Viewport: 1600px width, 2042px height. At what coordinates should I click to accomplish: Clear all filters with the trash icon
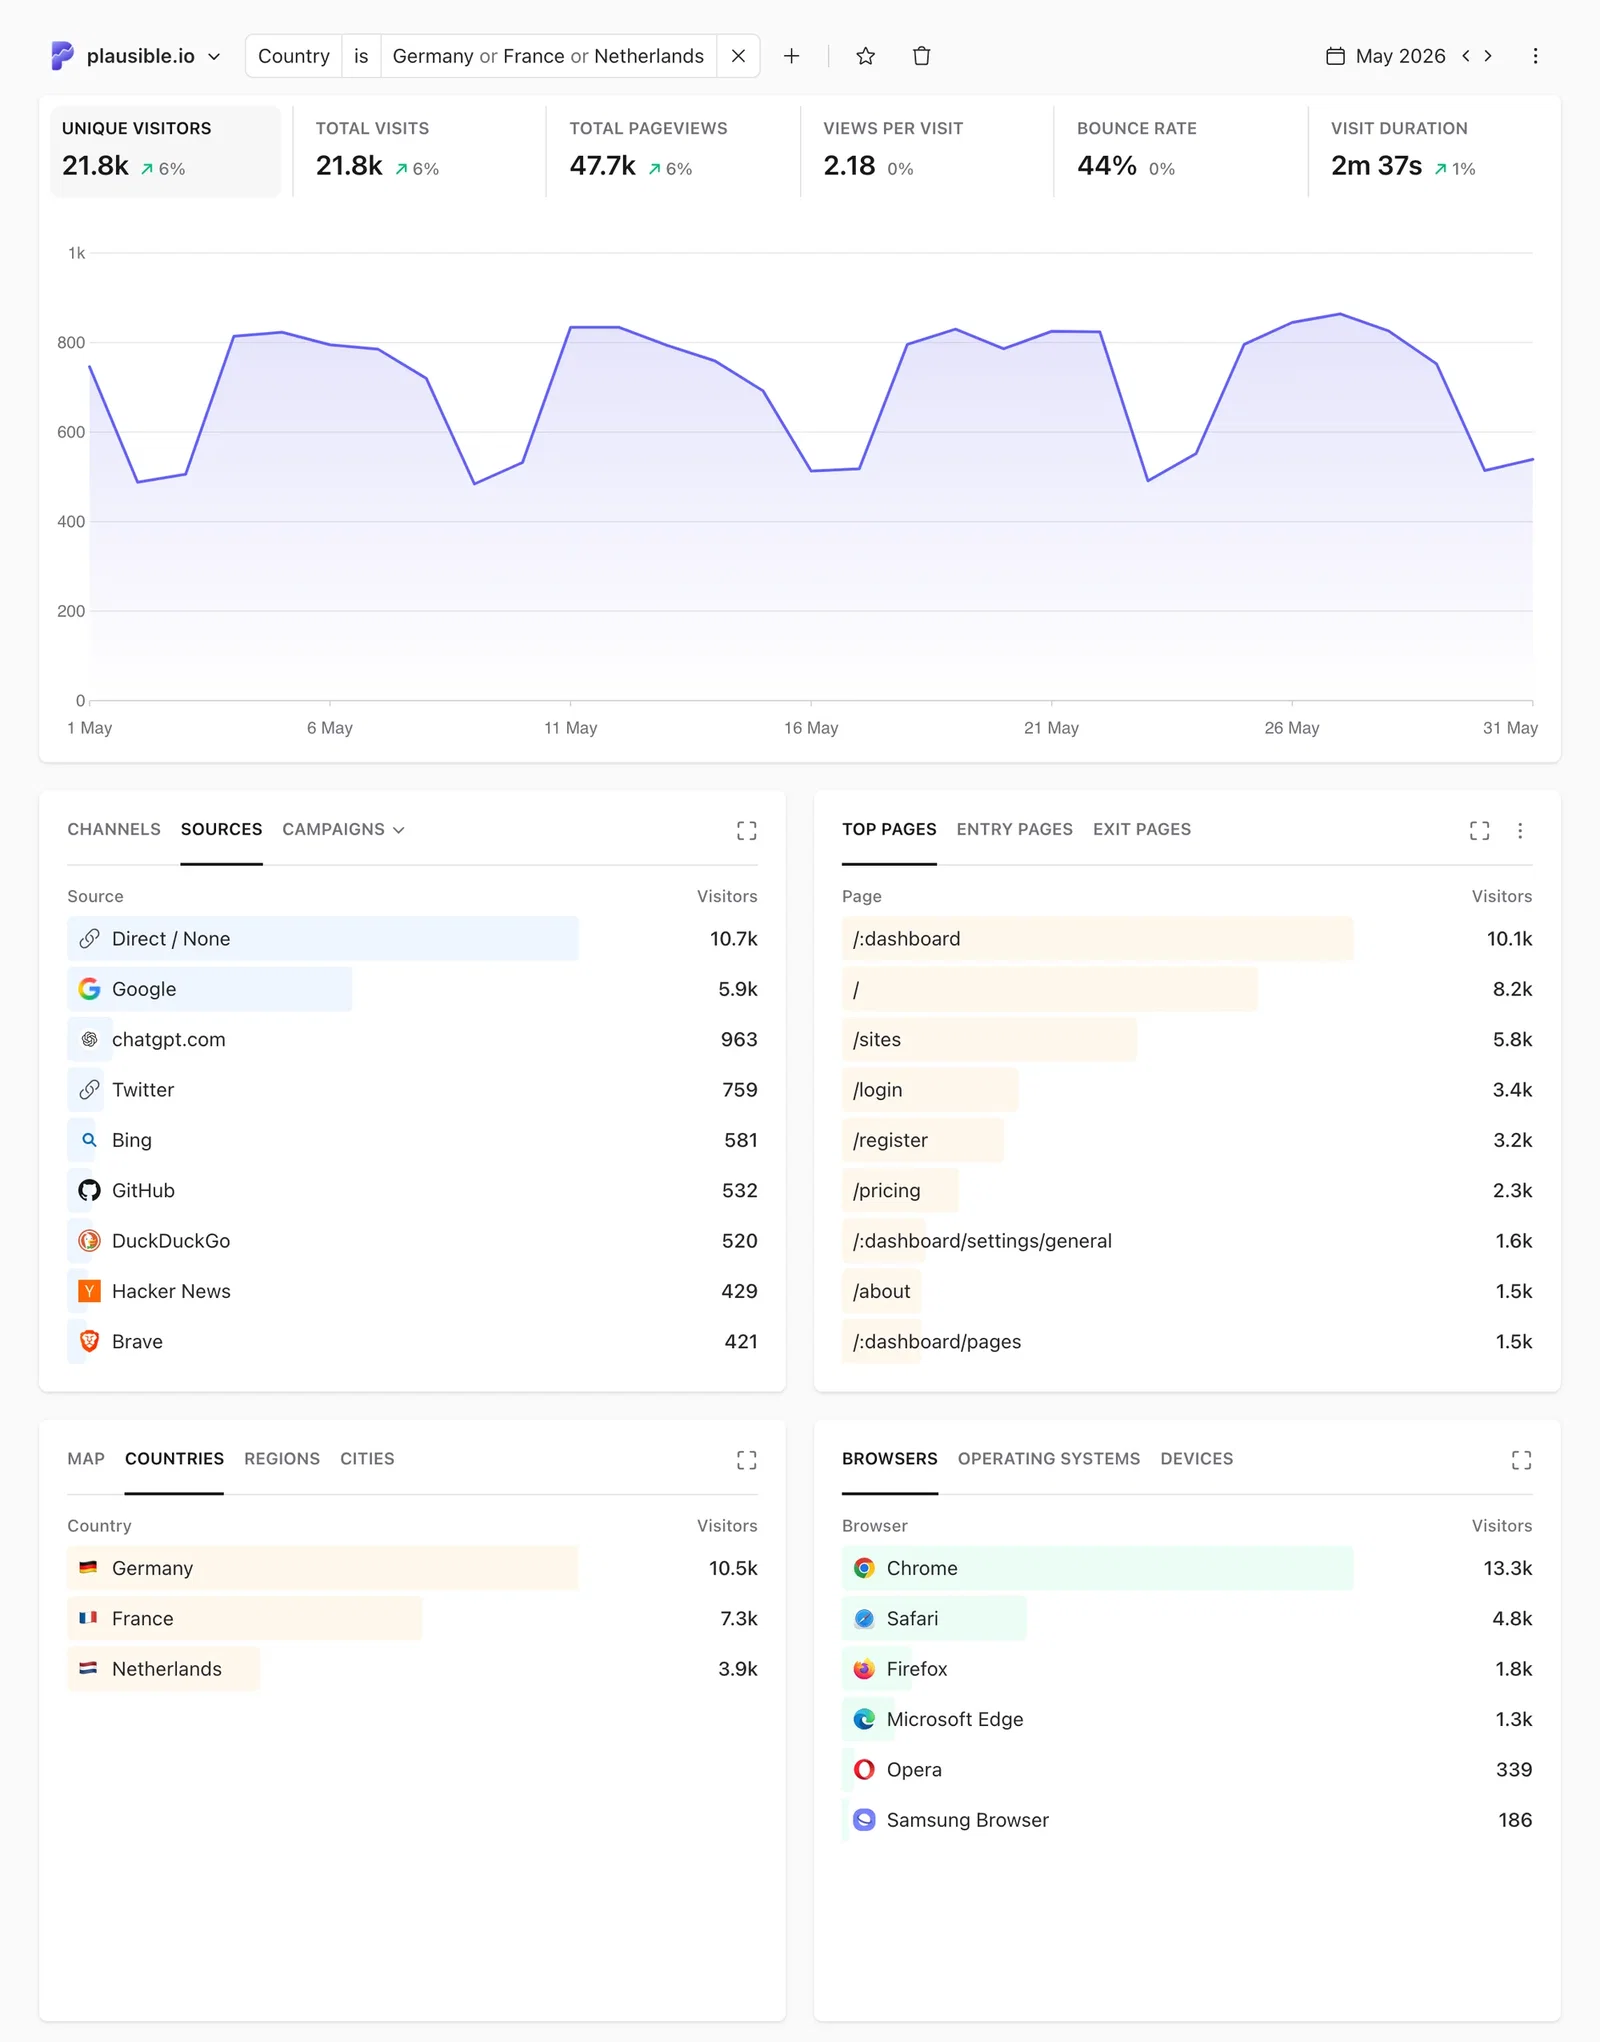click(x=922, y=56)
